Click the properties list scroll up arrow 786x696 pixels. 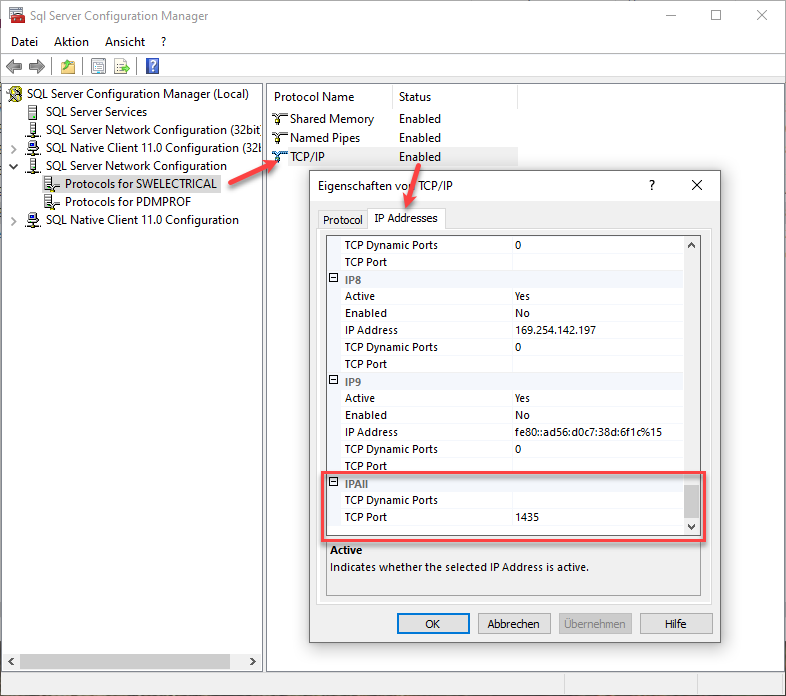point(691,245)
